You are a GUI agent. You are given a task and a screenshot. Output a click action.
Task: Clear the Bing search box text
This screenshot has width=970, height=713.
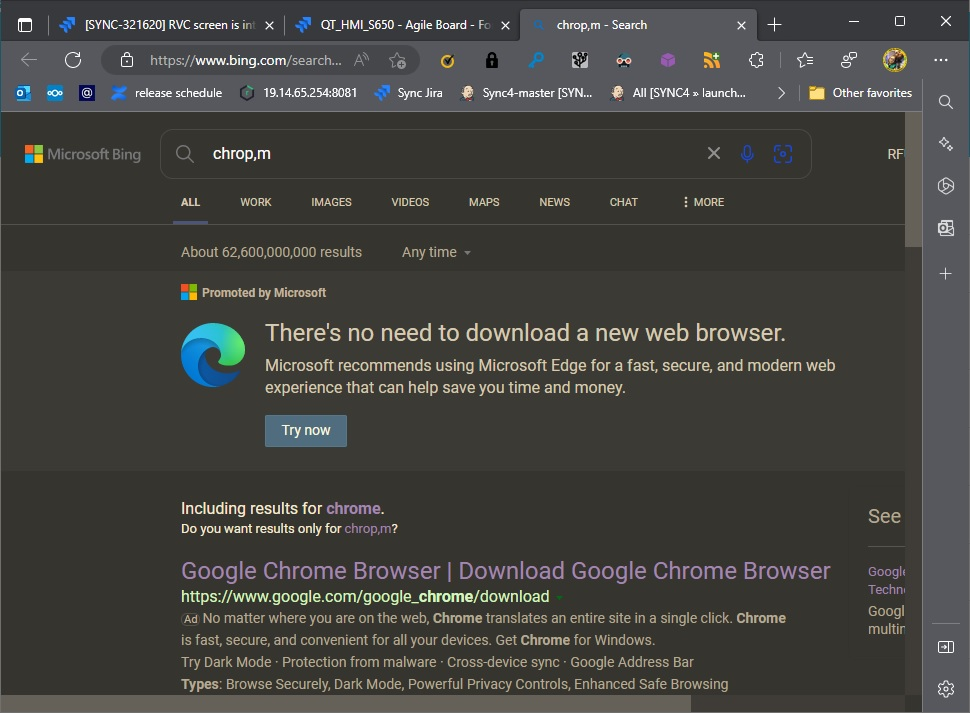pos(714,153)
